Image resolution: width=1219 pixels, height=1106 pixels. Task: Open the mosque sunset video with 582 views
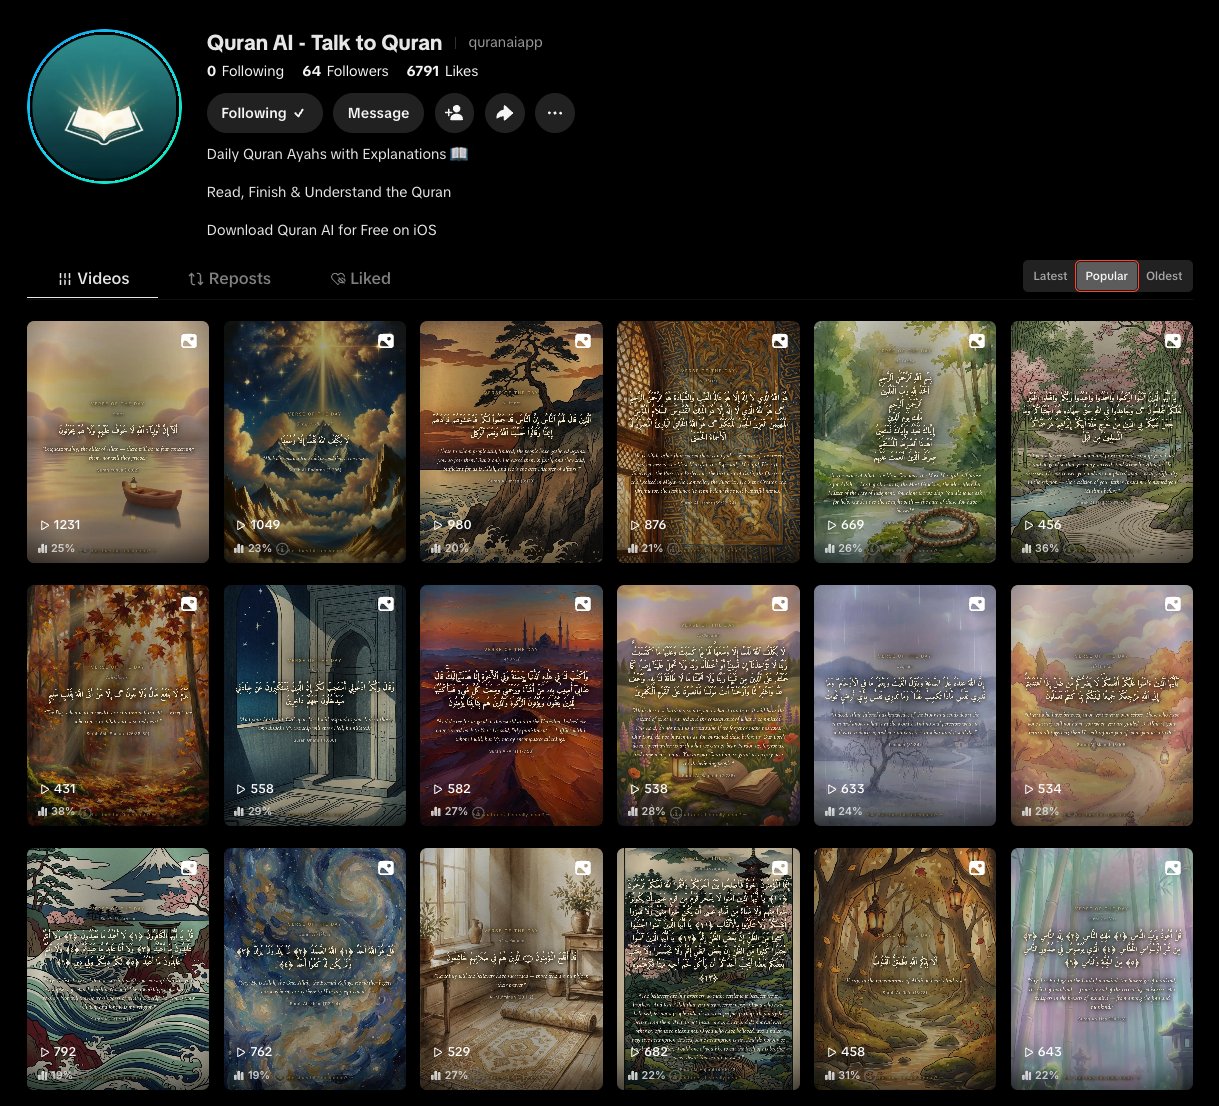pos(511,705)
